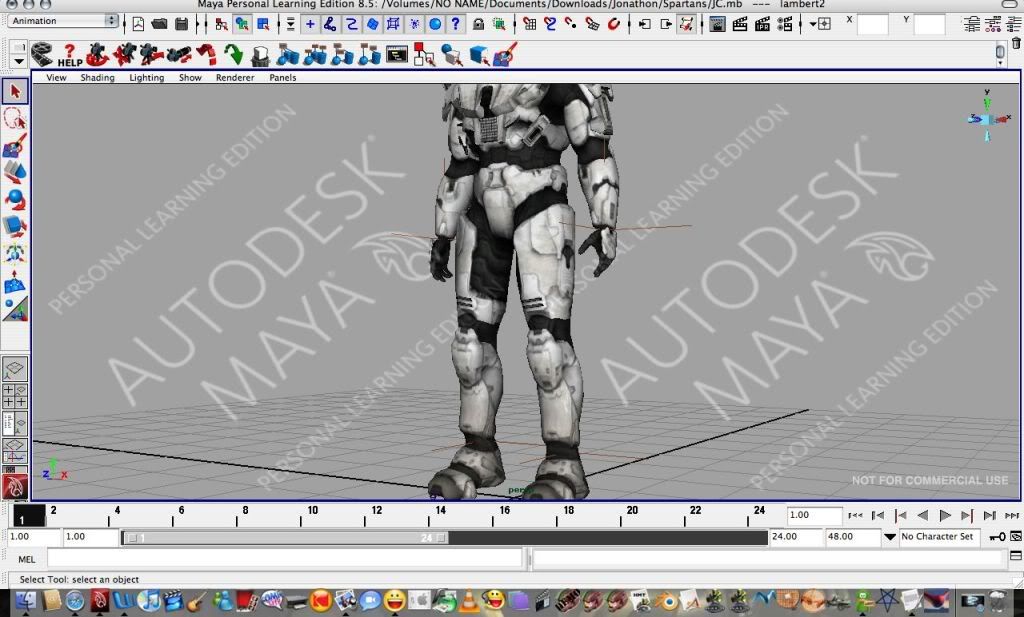Open the character set dropdown arrow

[x=889, y=537]
